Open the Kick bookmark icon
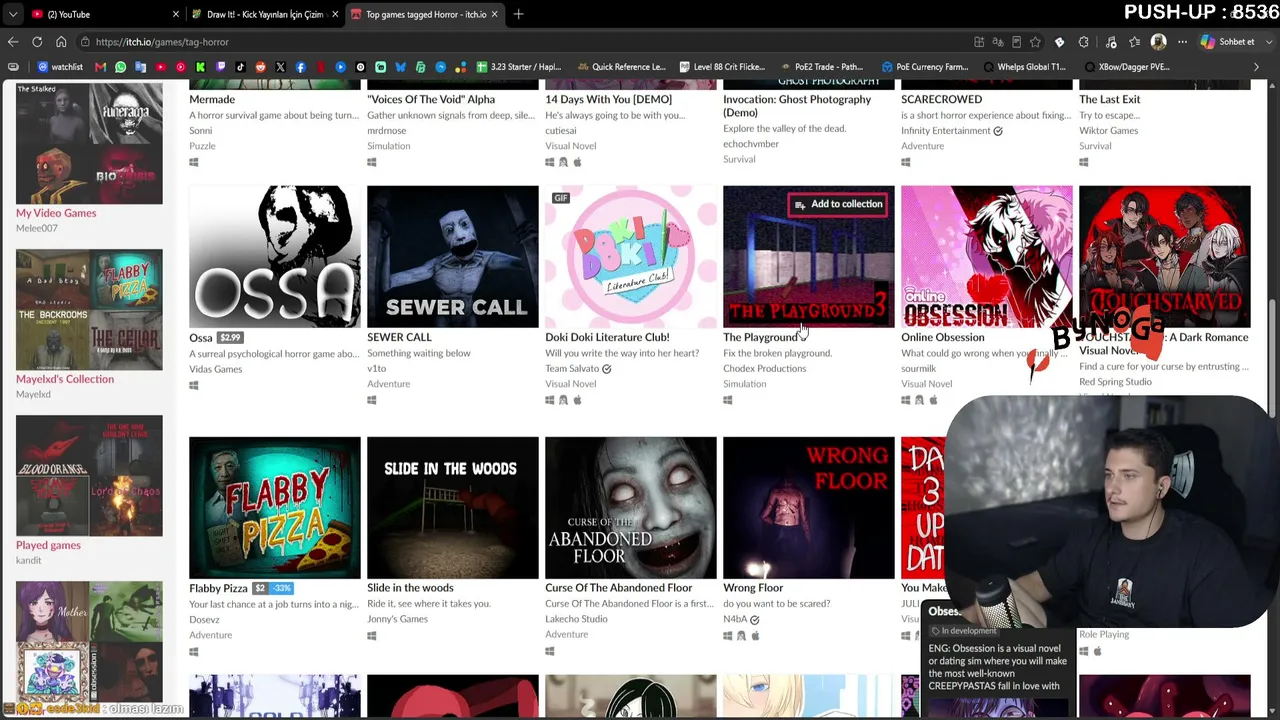This screenshot has width=1280, height=720. tap(201, 67)
